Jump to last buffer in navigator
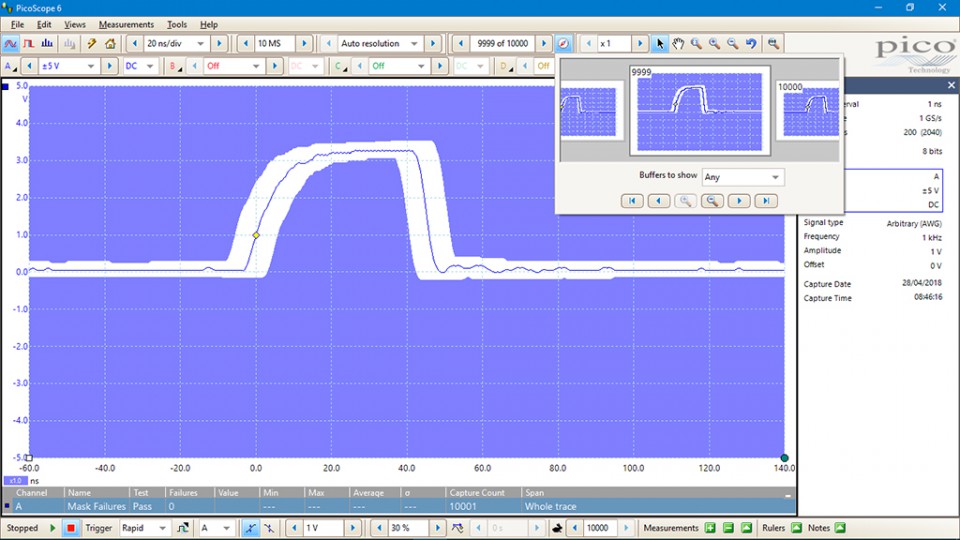This screenshot has width=960, height=540. [766, 201]
